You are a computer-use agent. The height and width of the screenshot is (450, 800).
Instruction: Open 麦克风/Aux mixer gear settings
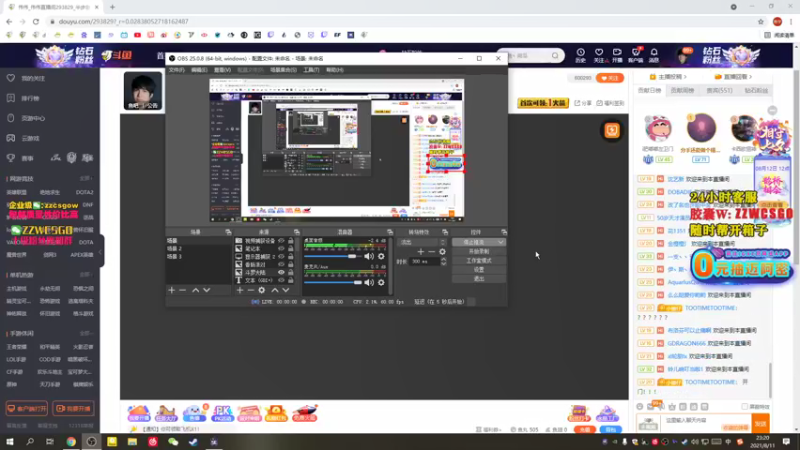381,282
